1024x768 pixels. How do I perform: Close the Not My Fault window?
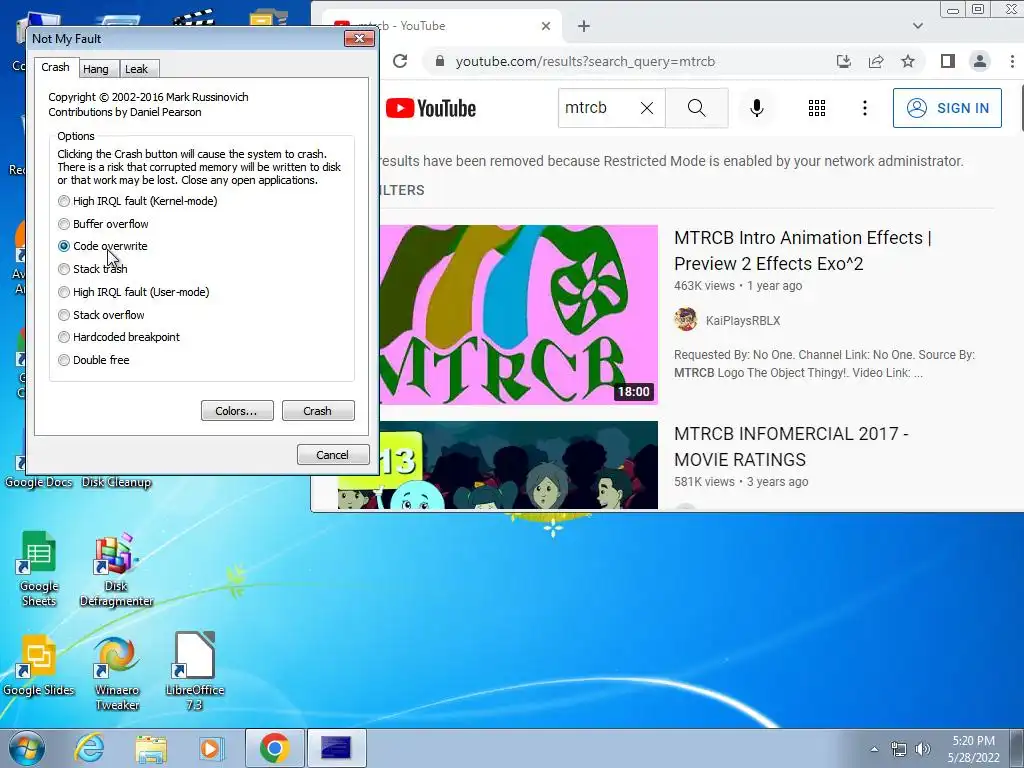tap(359, 39)
